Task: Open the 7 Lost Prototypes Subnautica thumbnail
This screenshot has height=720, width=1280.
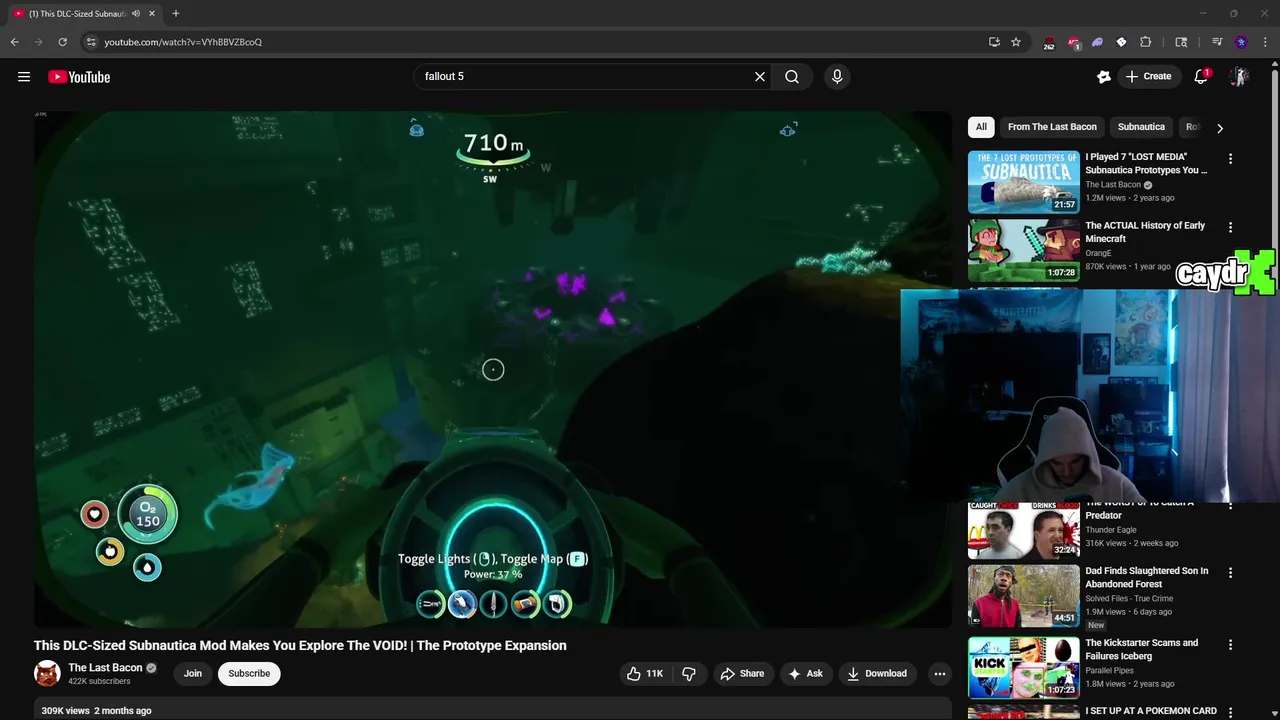Action: (1023, 182)
